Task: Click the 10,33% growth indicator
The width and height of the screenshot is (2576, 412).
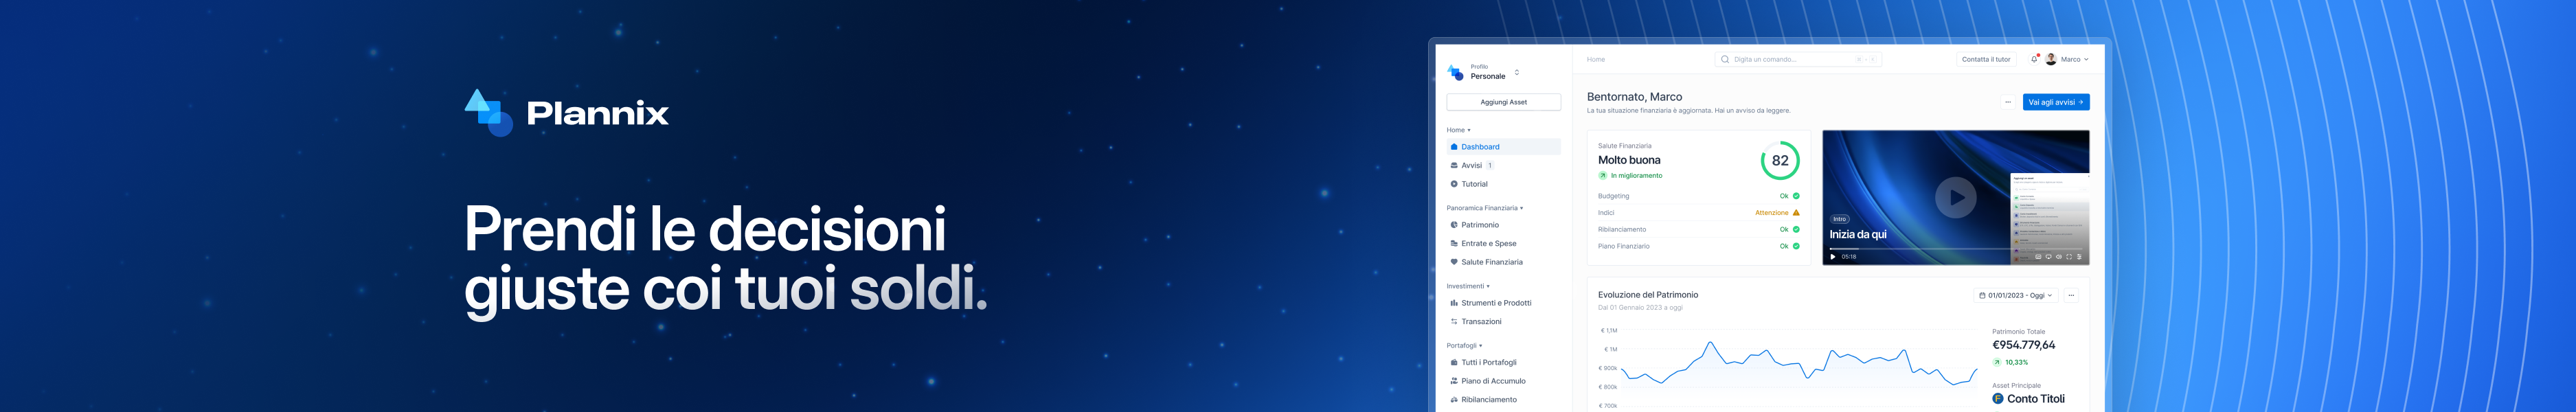Action: [x=2010, y=362]
